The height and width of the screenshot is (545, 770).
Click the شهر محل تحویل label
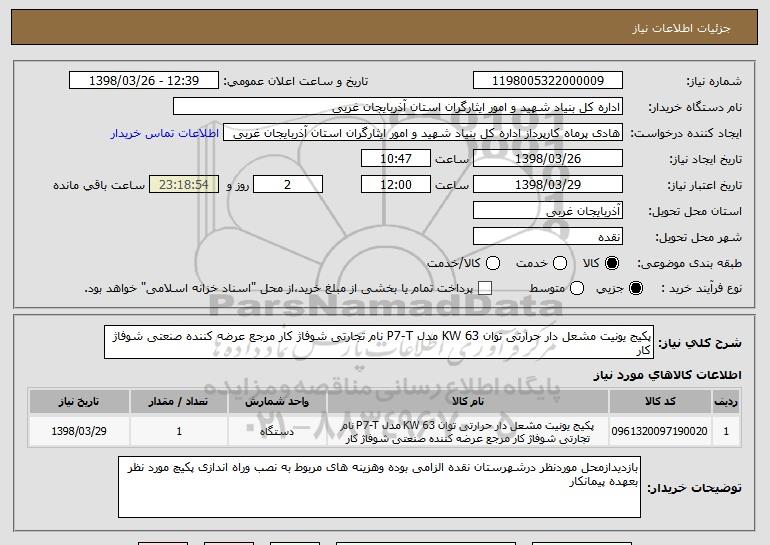[x=698, y=237]
